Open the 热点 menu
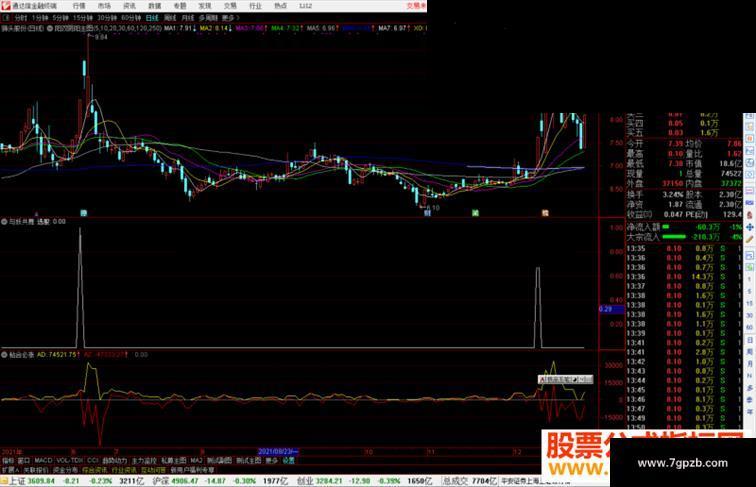The image size is (756, 487). pos(280,6)
